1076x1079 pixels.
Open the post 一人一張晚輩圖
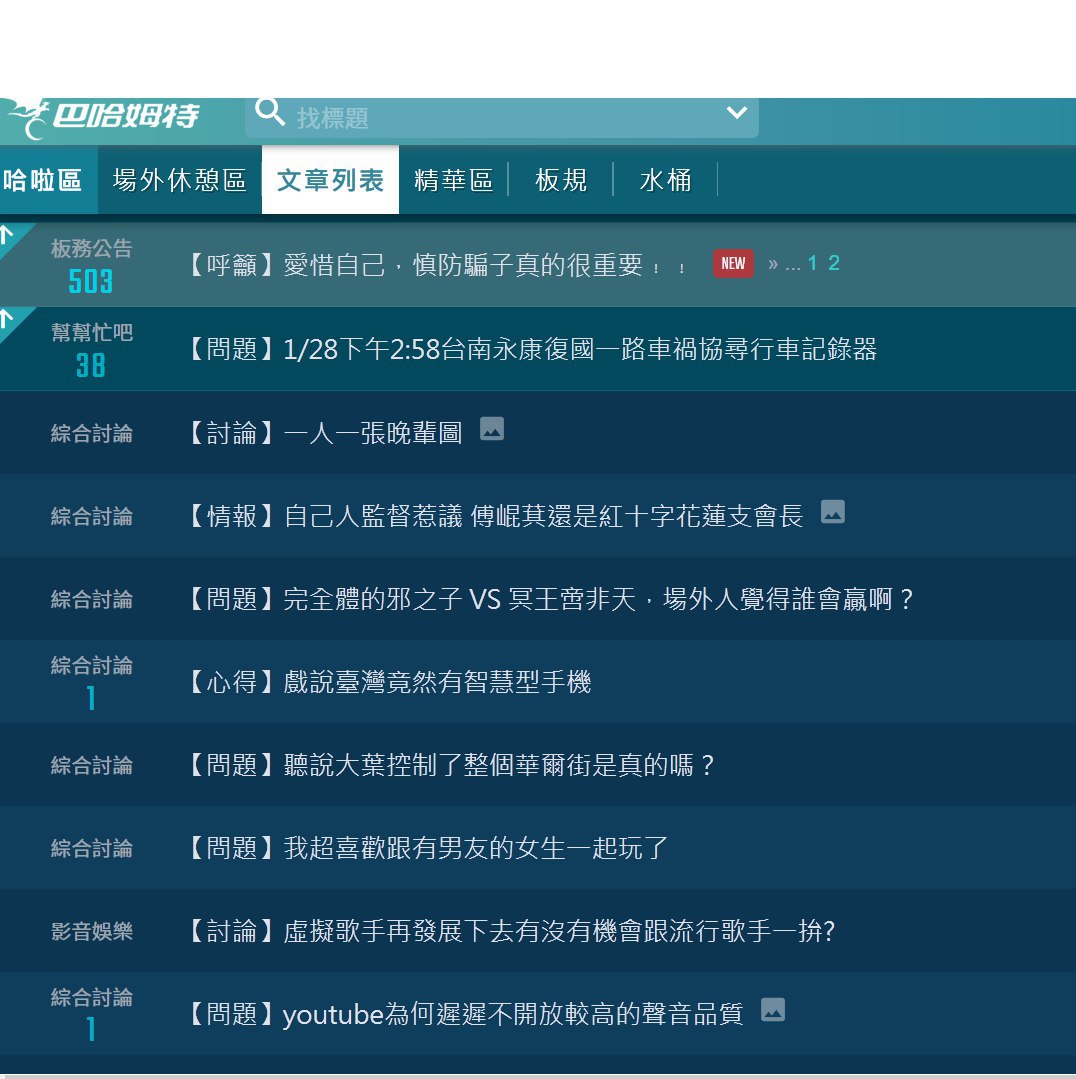click(325, 433)
